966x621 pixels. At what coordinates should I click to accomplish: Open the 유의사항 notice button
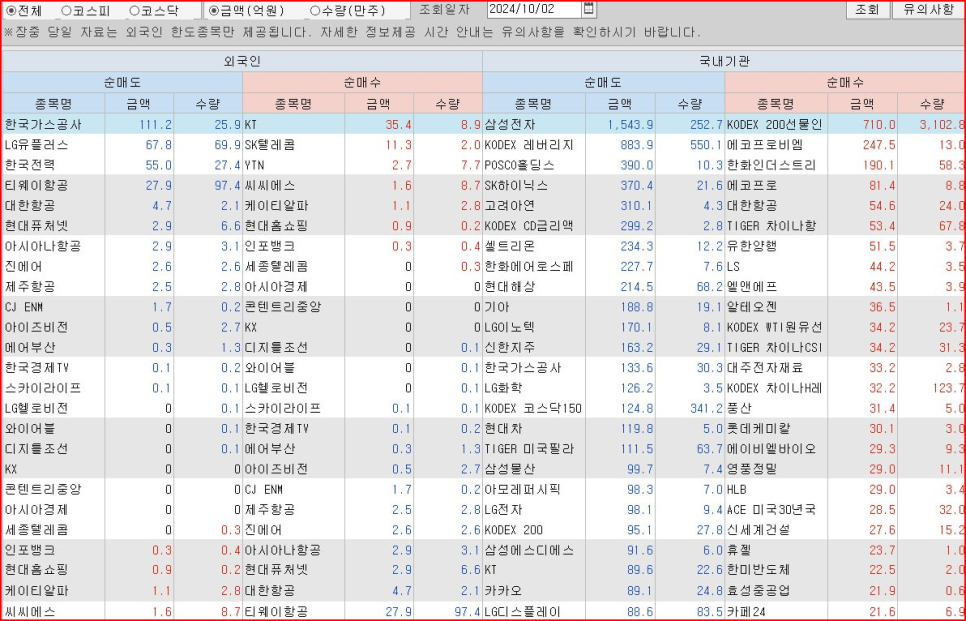pyautogui.click(x=928, y=9)
